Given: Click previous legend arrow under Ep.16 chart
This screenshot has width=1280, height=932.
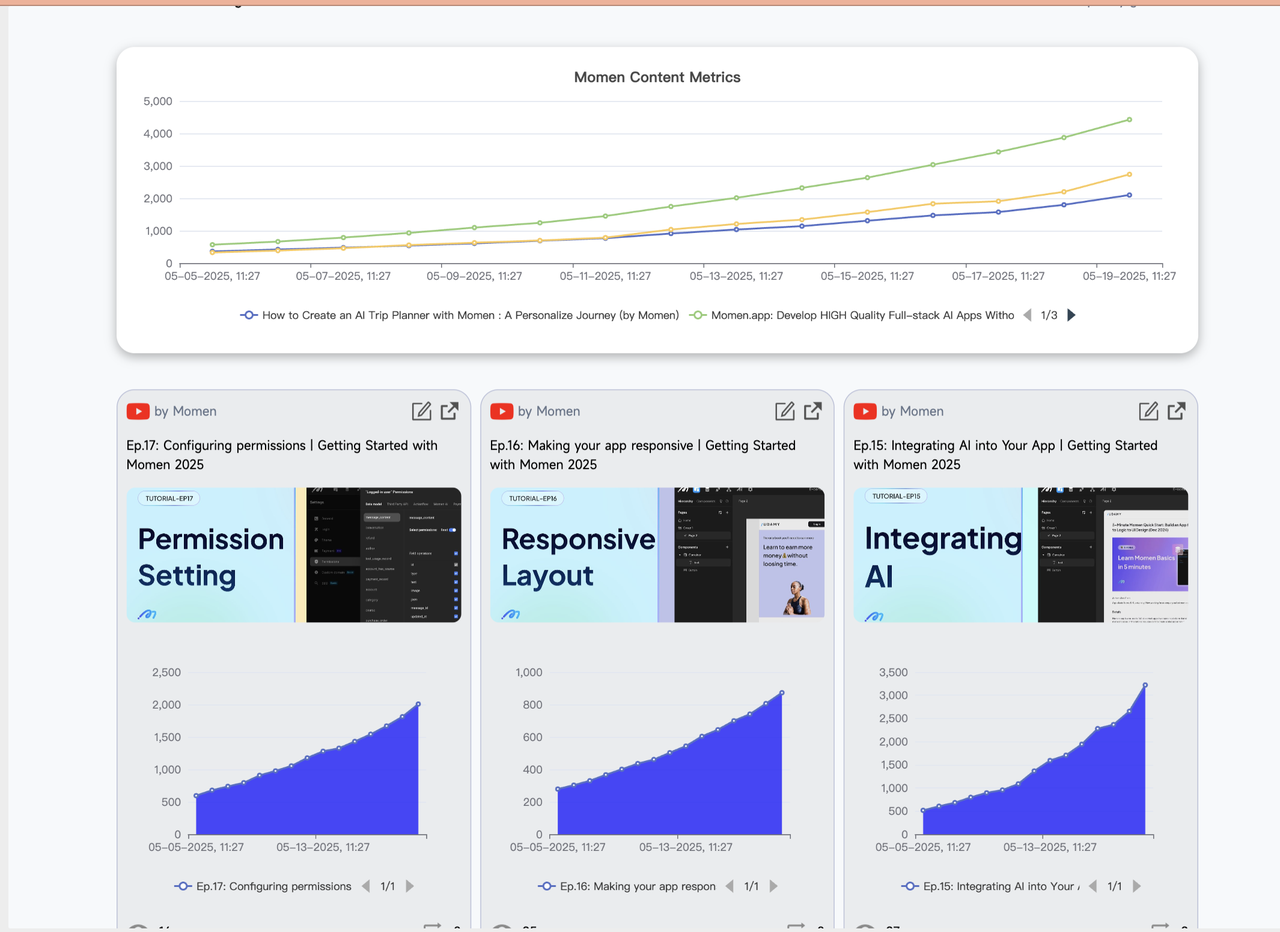Looking at the screenshot, I should tap(729, 886).
